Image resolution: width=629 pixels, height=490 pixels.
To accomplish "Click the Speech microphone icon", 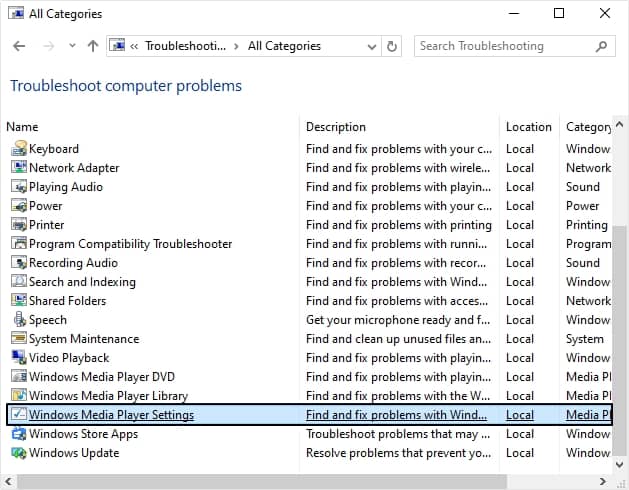I will [18, 319].
